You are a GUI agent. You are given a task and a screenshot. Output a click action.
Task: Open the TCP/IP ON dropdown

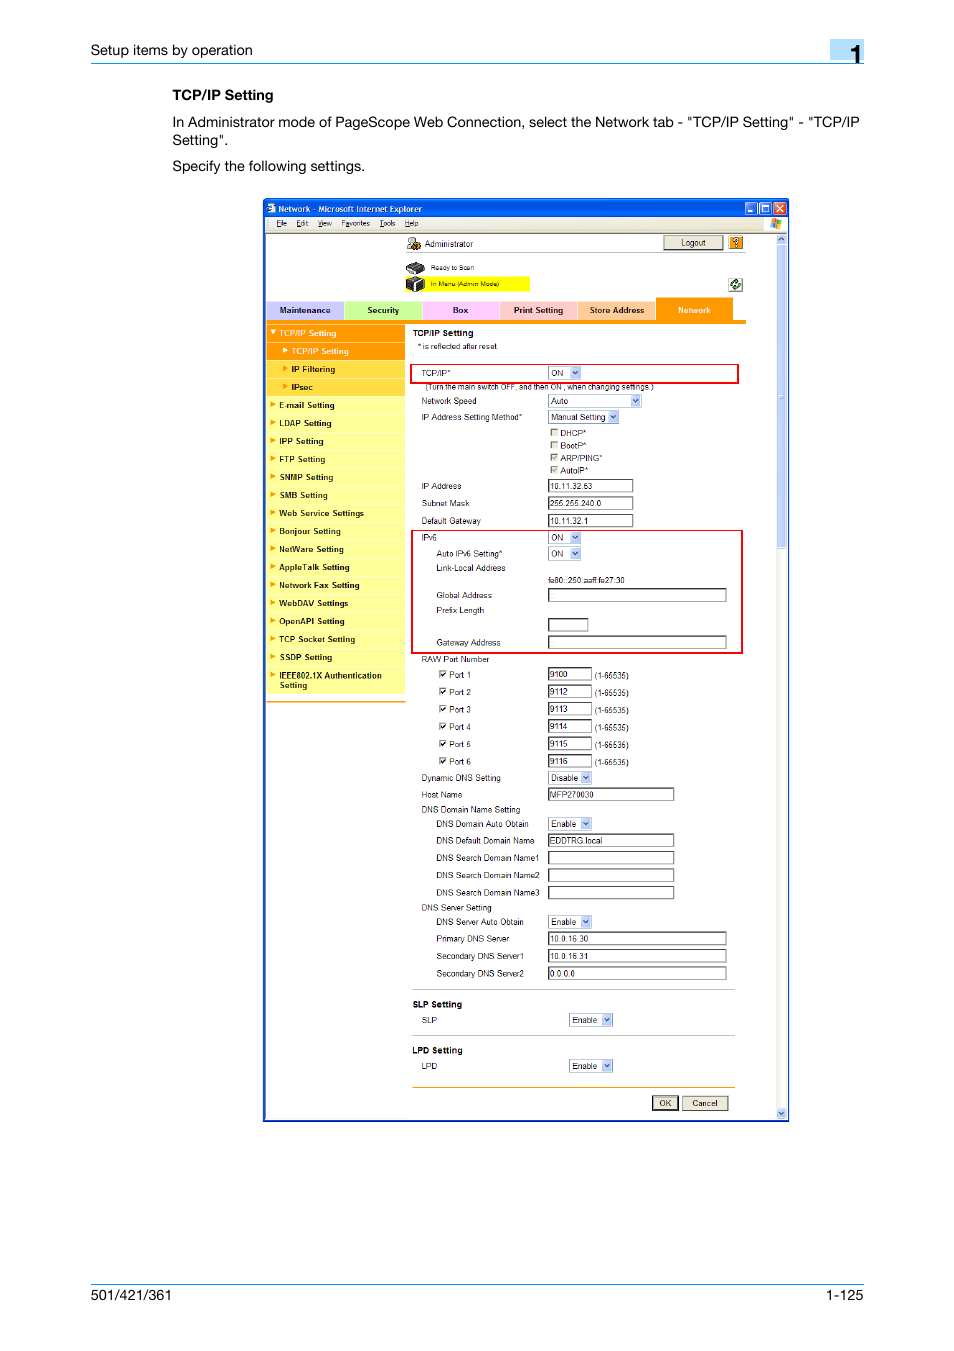click(565, 373)
